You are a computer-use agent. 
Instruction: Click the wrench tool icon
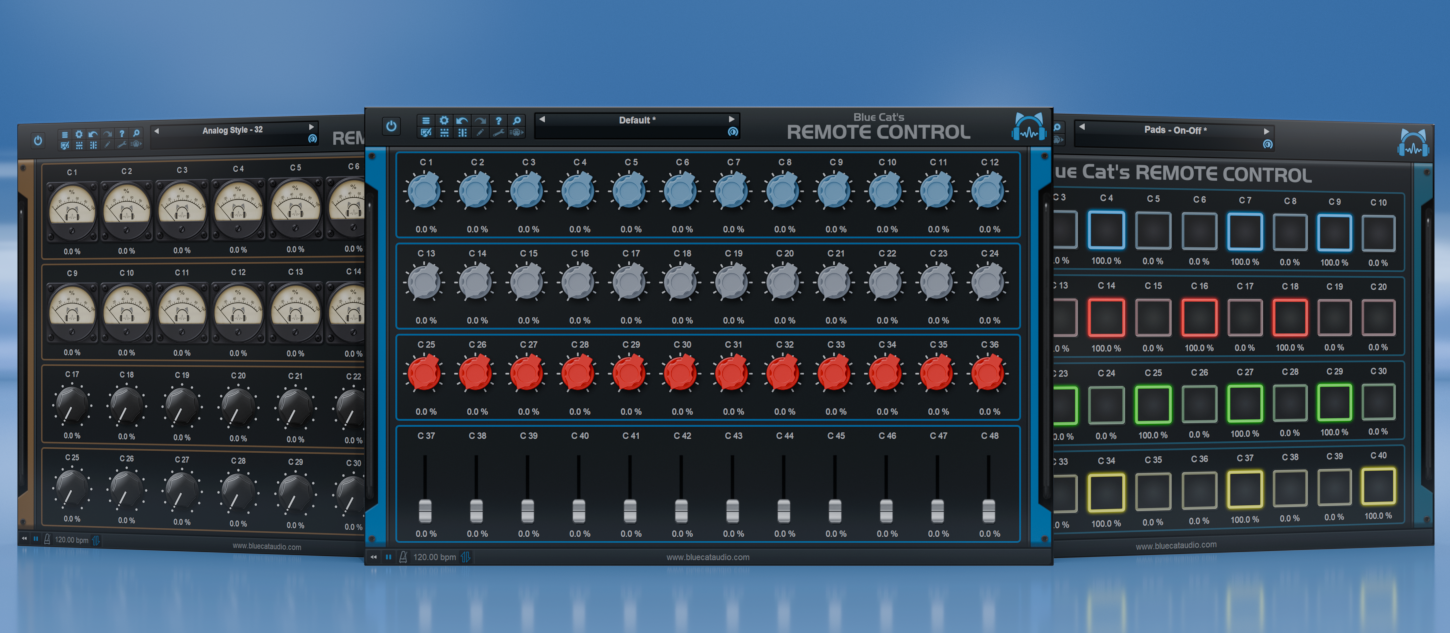point(498,132)
